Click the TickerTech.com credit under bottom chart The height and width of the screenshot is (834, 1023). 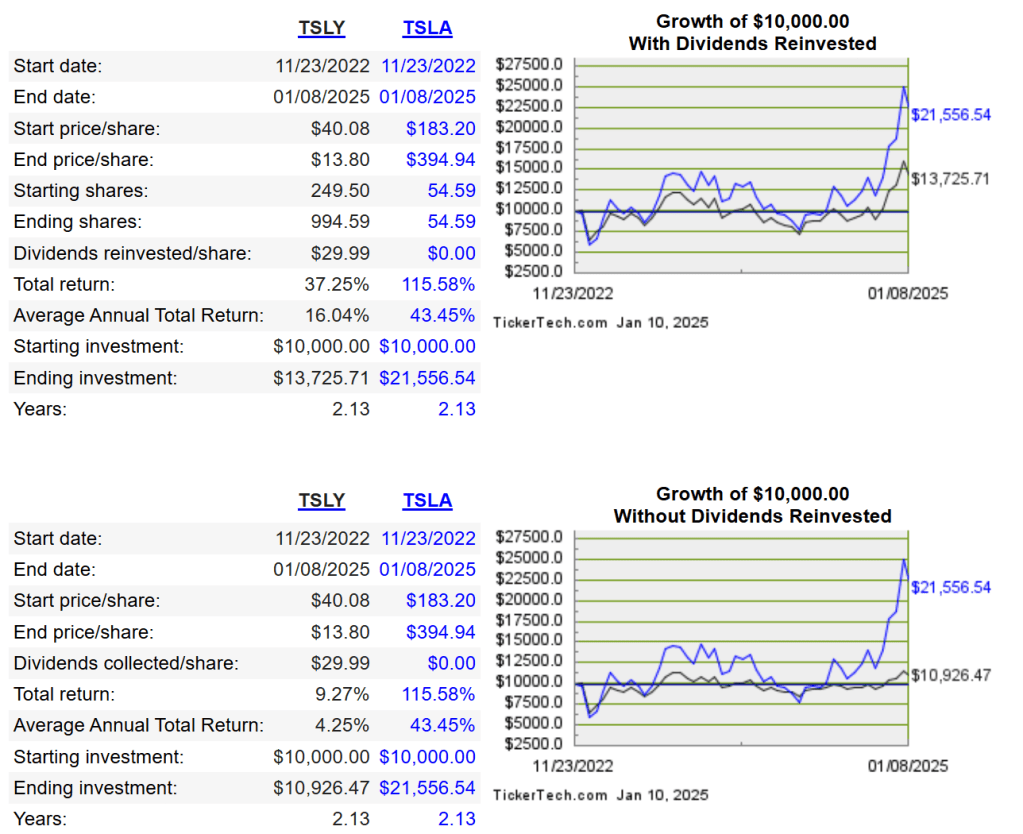(x=600, y=795)
